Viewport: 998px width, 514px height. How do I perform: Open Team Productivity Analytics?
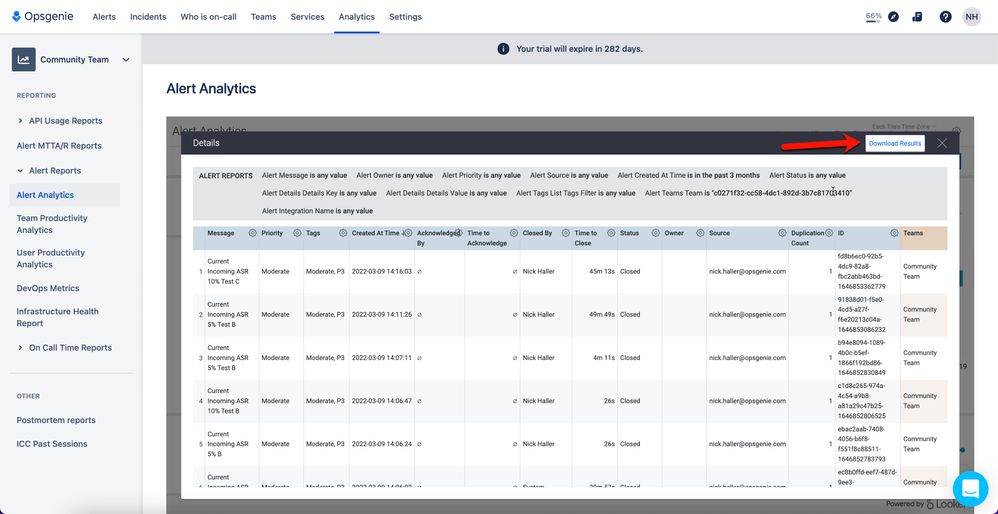(x=52, y=224)
